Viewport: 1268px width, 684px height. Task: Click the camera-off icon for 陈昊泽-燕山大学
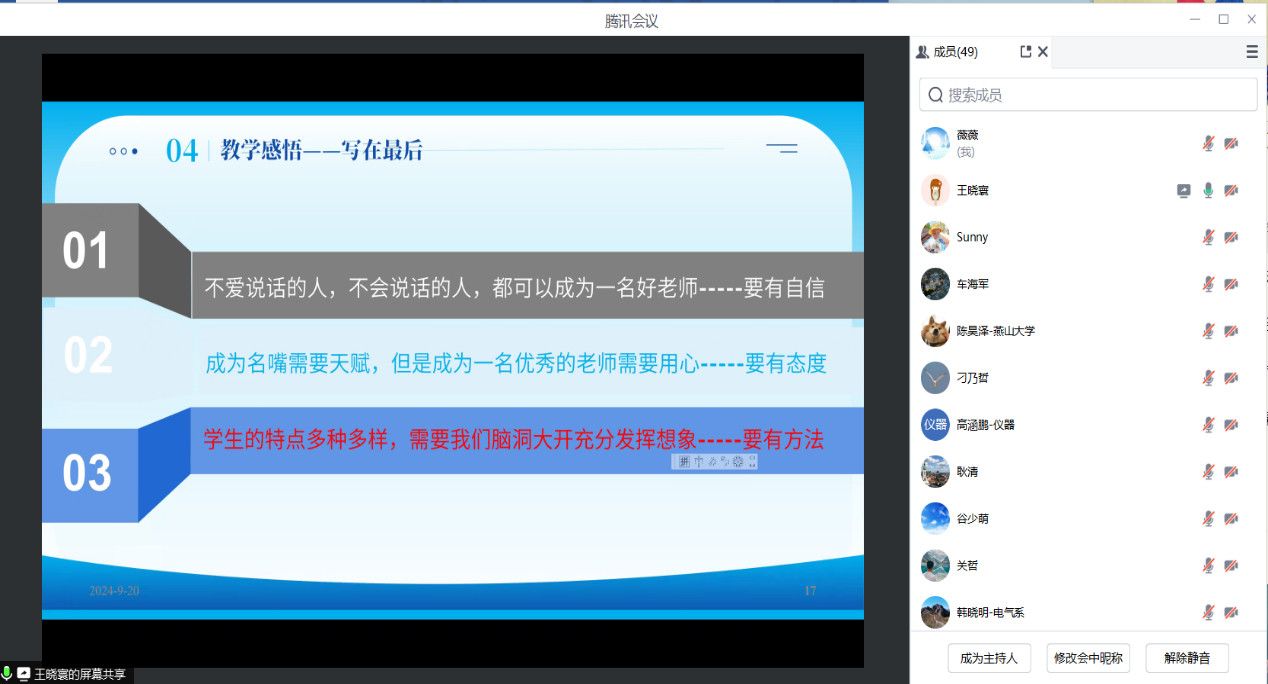[1231, 331]
